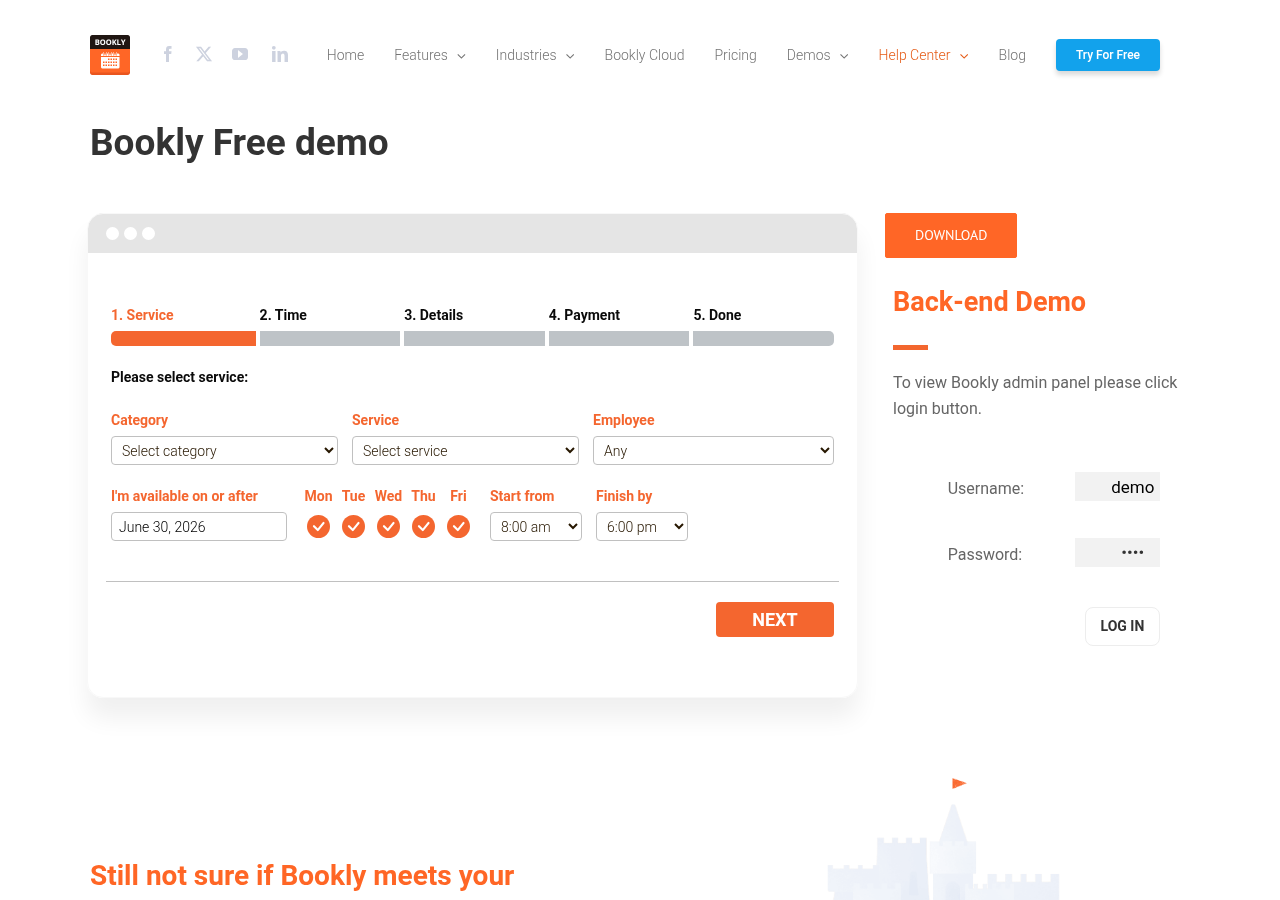Expand the Features menu
This screenshot has width=1280, height=900.
(x=430, y=55)
